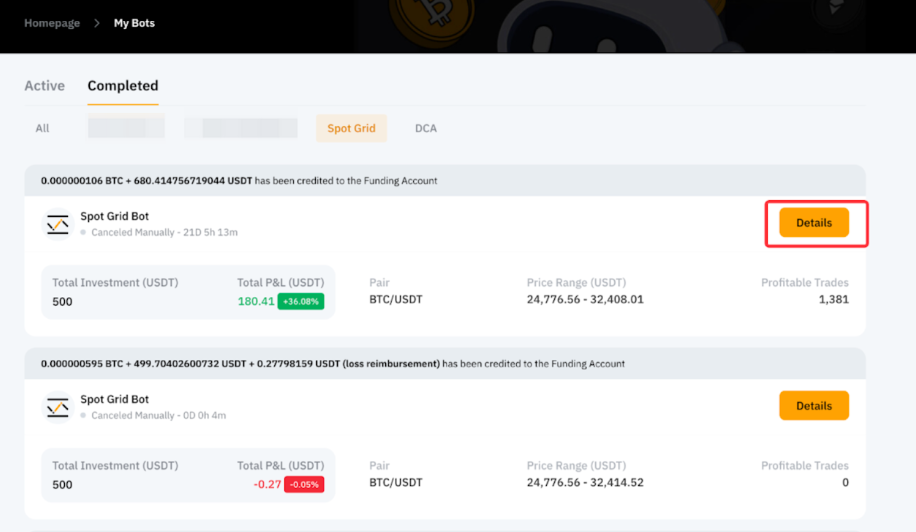Screen dimensions: 916x532
Task: Open Details for the -0.27 loss bot
Action: [x=813, y=406]
